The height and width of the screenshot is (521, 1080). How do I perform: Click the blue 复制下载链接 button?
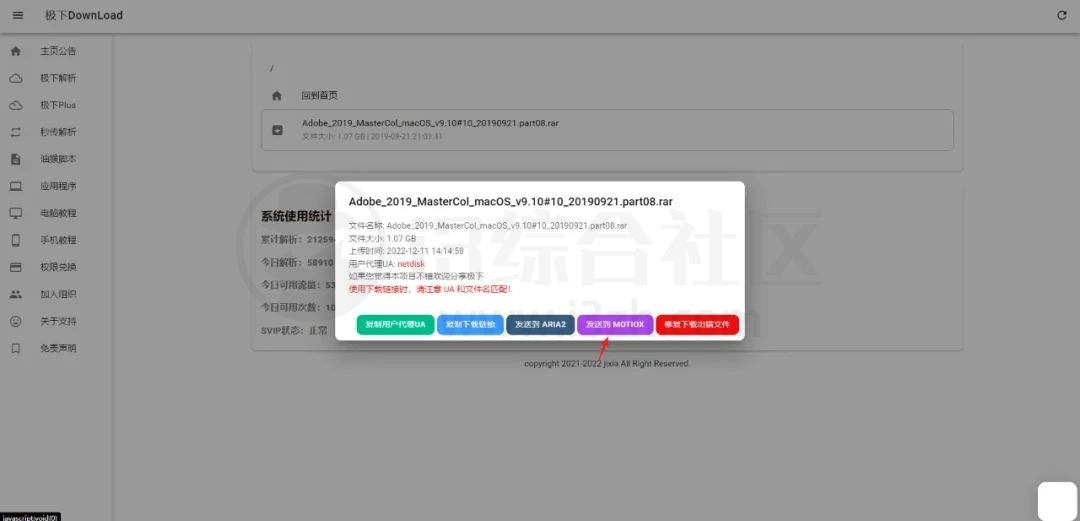click(x=470, y=325)
